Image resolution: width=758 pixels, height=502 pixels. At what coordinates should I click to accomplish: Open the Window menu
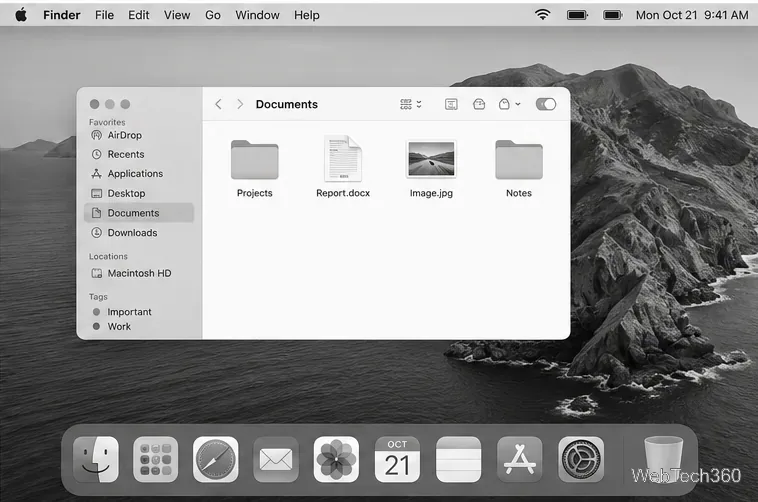(257, 15)
